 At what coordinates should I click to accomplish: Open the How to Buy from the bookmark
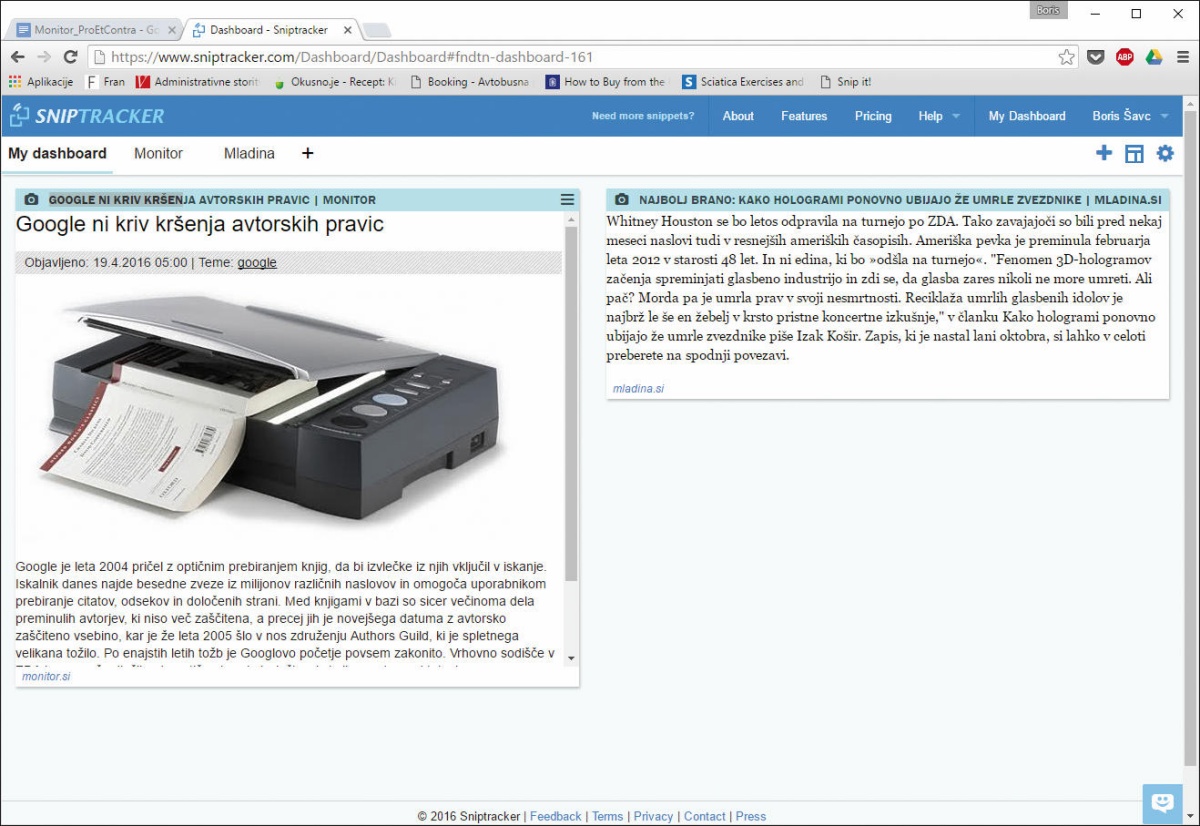605,82
